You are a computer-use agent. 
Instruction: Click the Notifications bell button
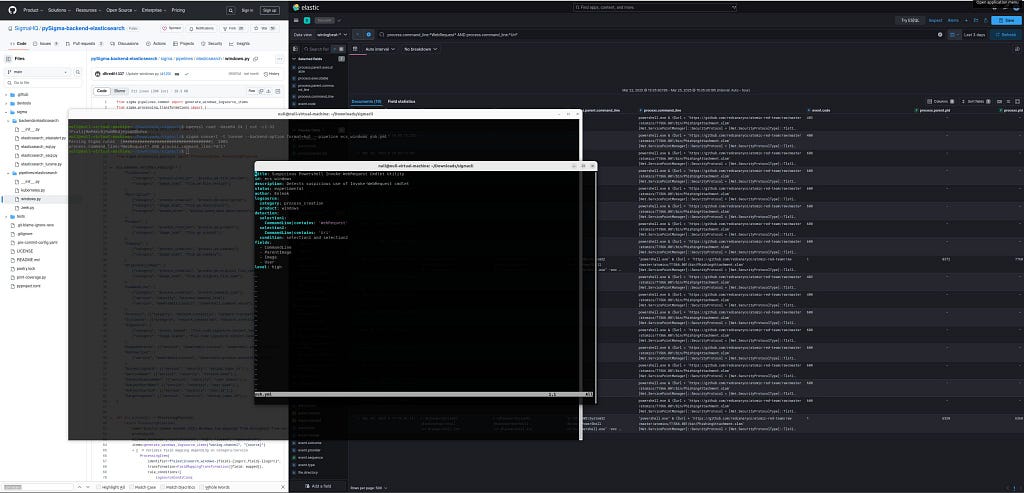click(x=202, y=29)
